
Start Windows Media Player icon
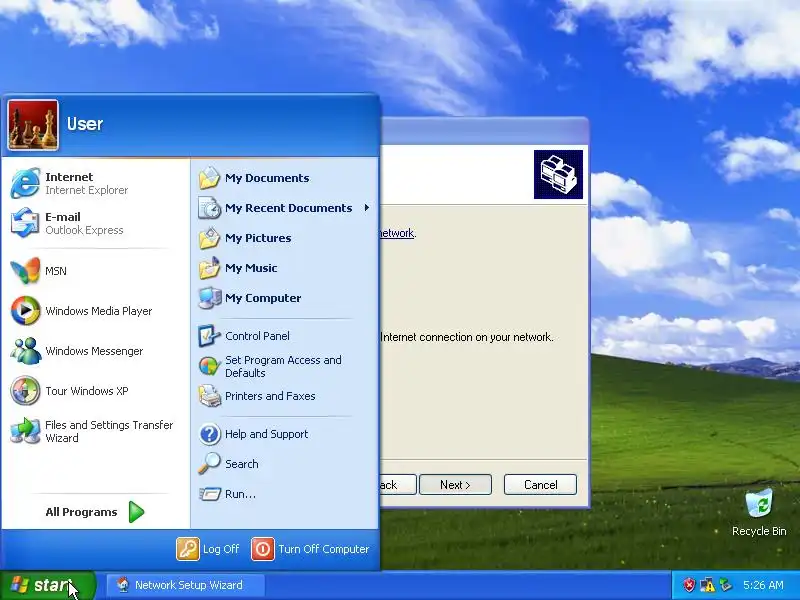tap(25, 311)
